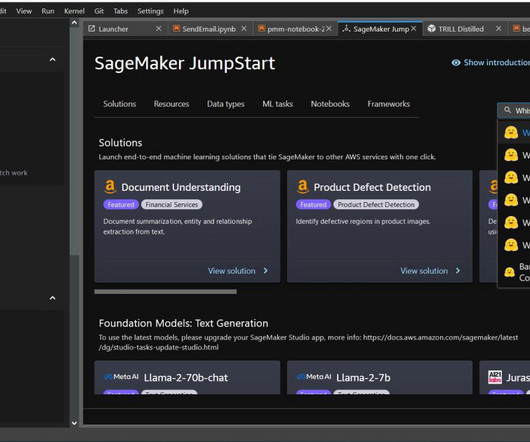Click Featured badge on Document Understanding card
This screenshot has height=442, width=530.
coord(121,204)
